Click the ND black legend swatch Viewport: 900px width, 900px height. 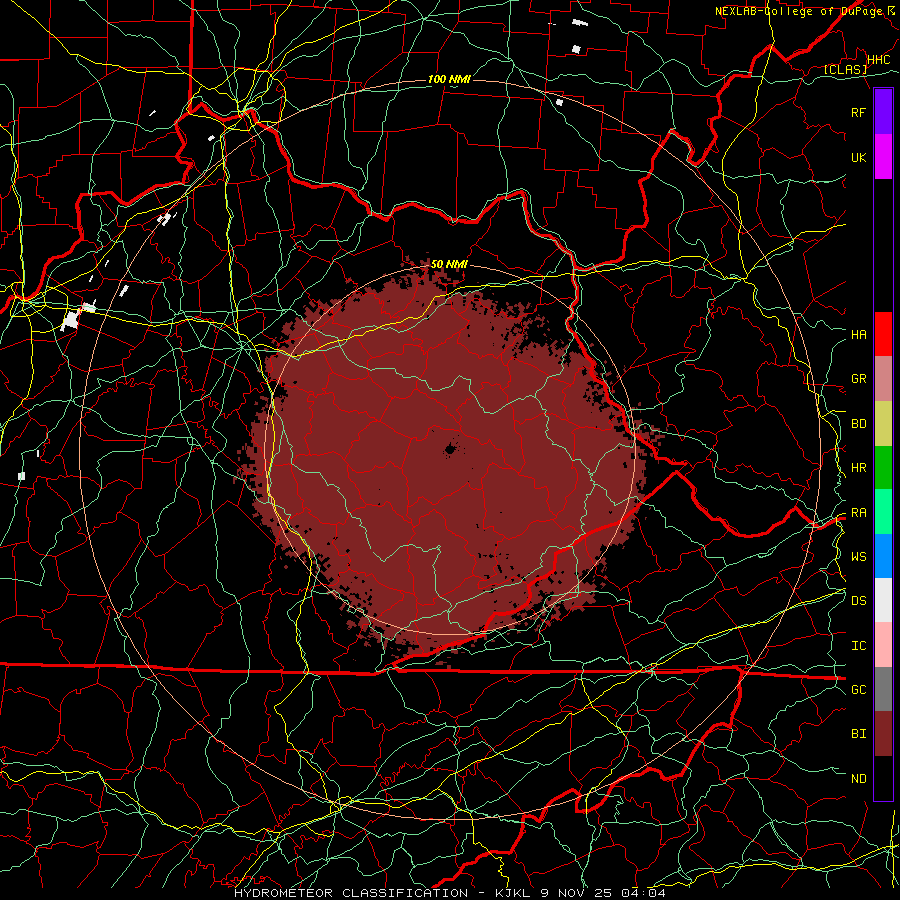coord(883,778)
